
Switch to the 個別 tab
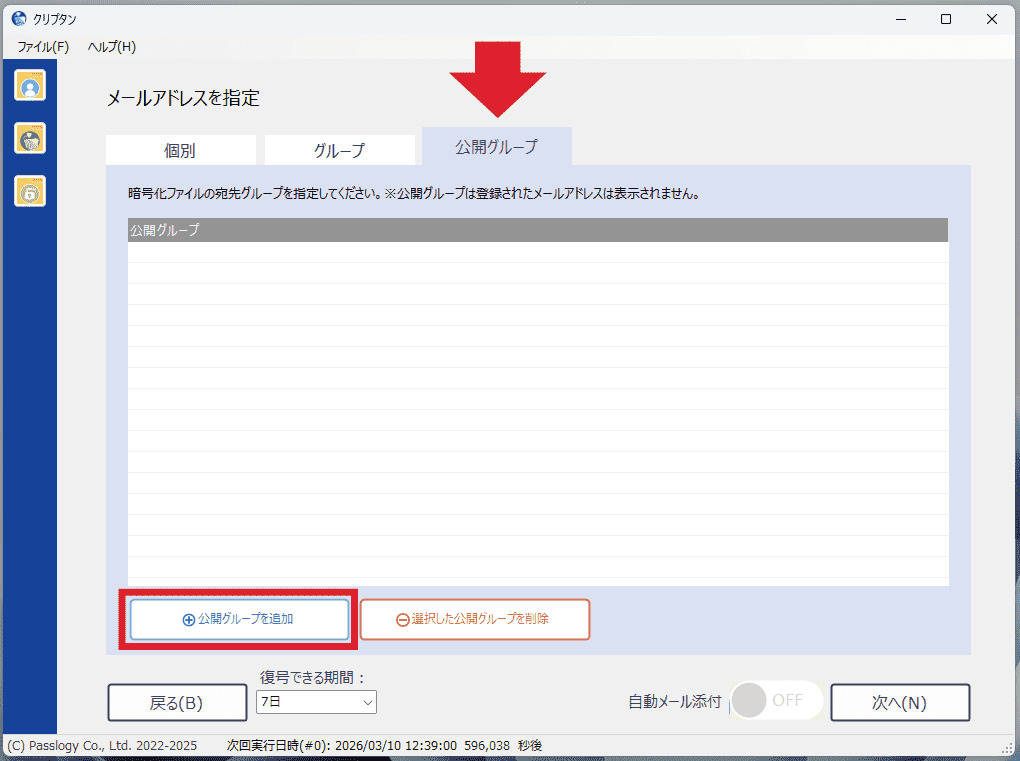tap(180, 151)
